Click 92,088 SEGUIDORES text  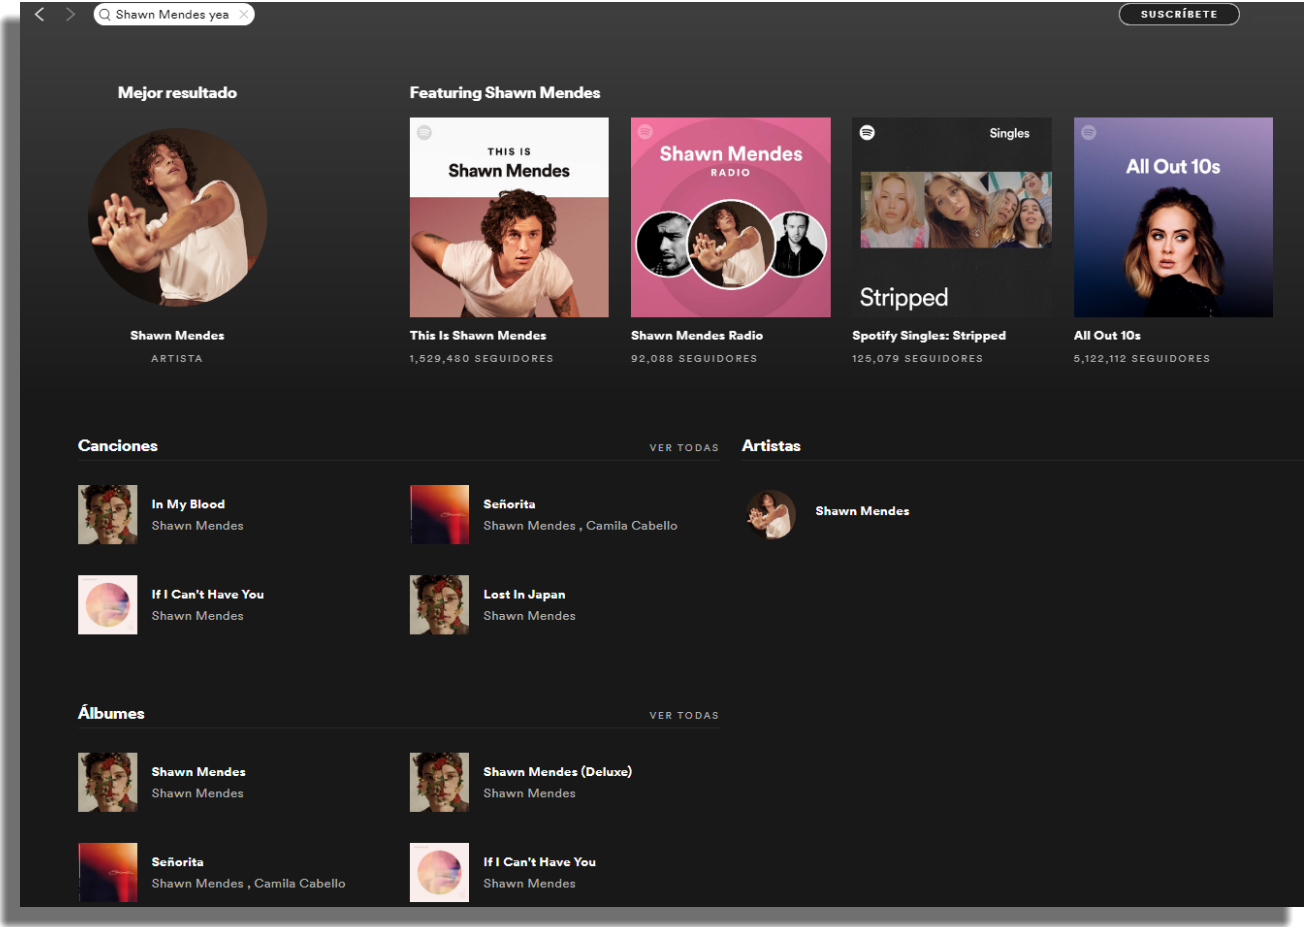pyautogui.click(x=694, y=358)
